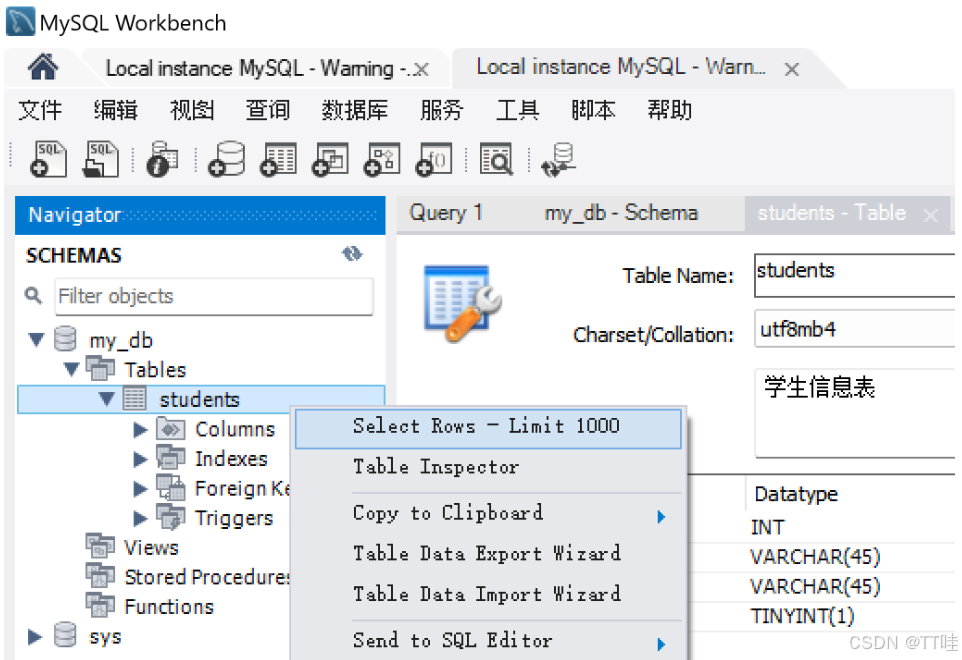Close the second Local instance connection tab

coord(792,69)
